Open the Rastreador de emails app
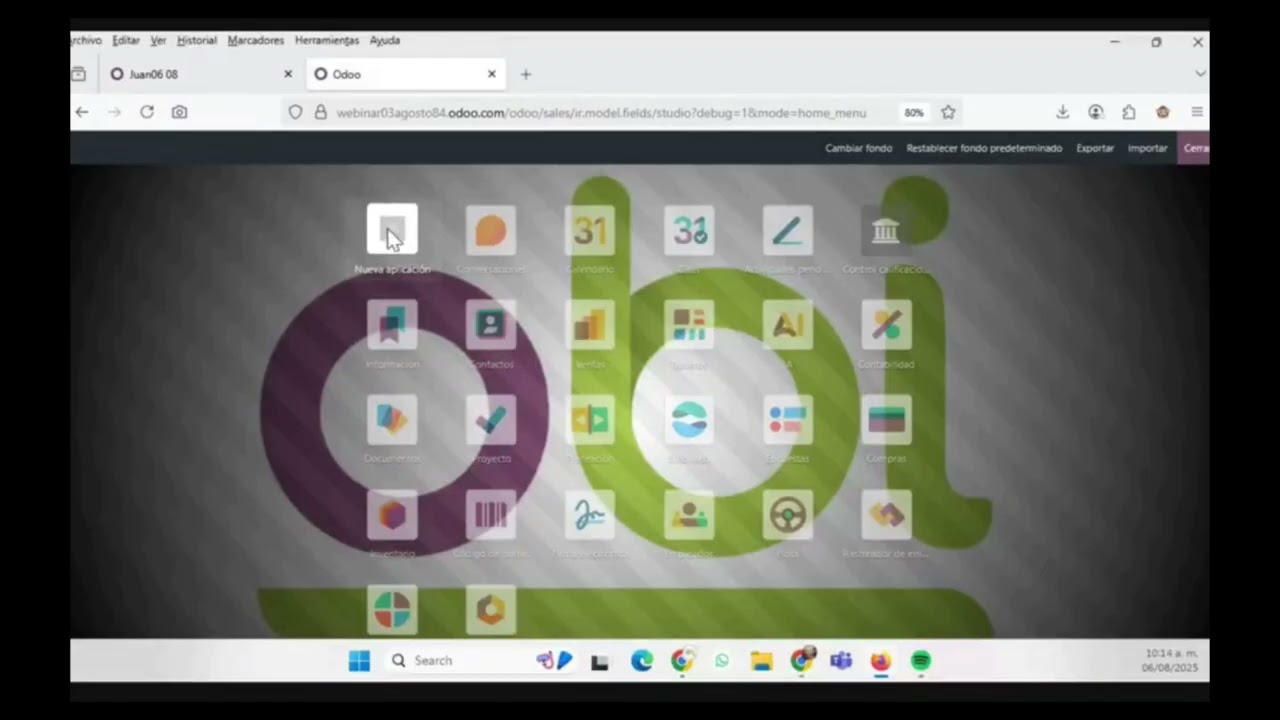Viewport: 1280px width, 720px height. pos(886,515)
